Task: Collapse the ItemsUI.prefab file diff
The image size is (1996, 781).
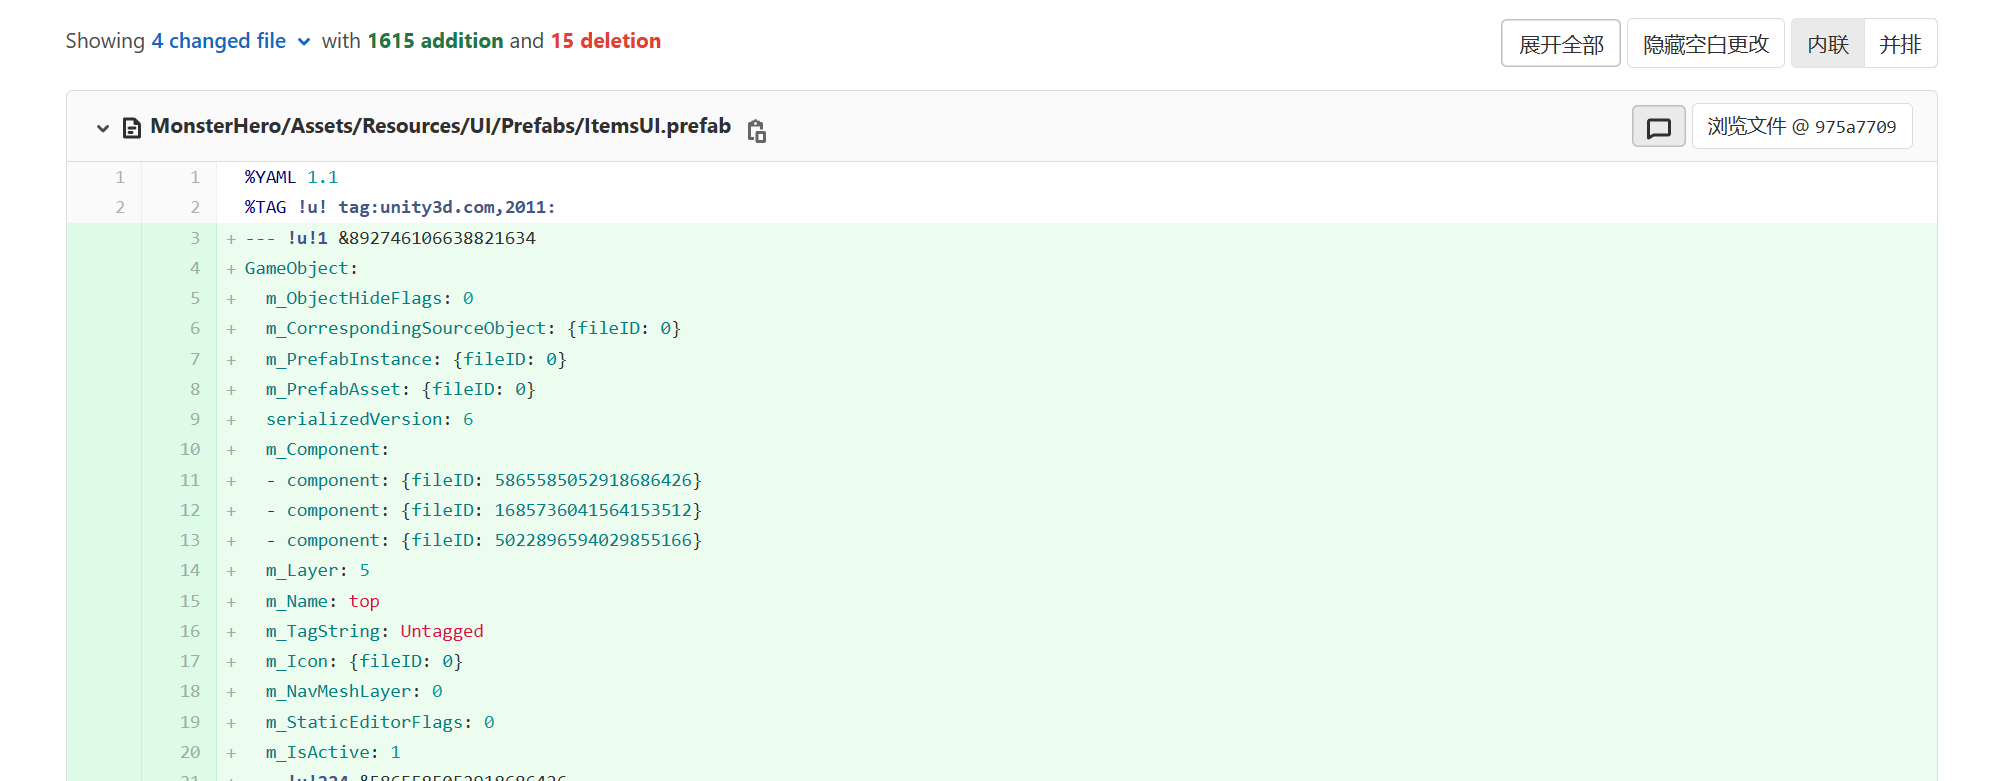Action: [x=102, y=128]
